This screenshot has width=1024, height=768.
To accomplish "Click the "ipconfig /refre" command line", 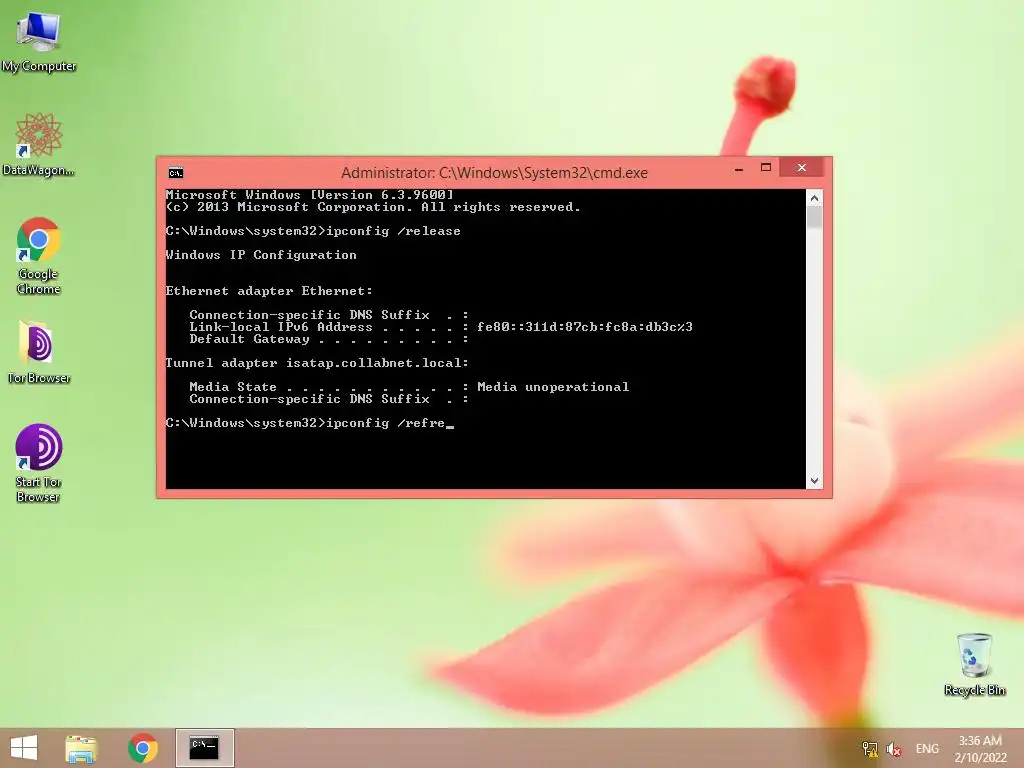I will [310, 423].
